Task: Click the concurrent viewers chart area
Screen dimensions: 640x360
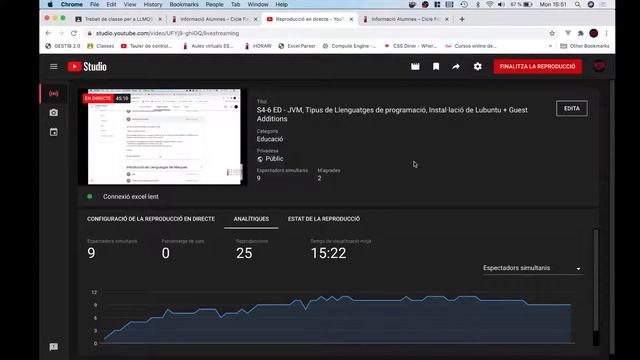Action: (x=337, y=318)
